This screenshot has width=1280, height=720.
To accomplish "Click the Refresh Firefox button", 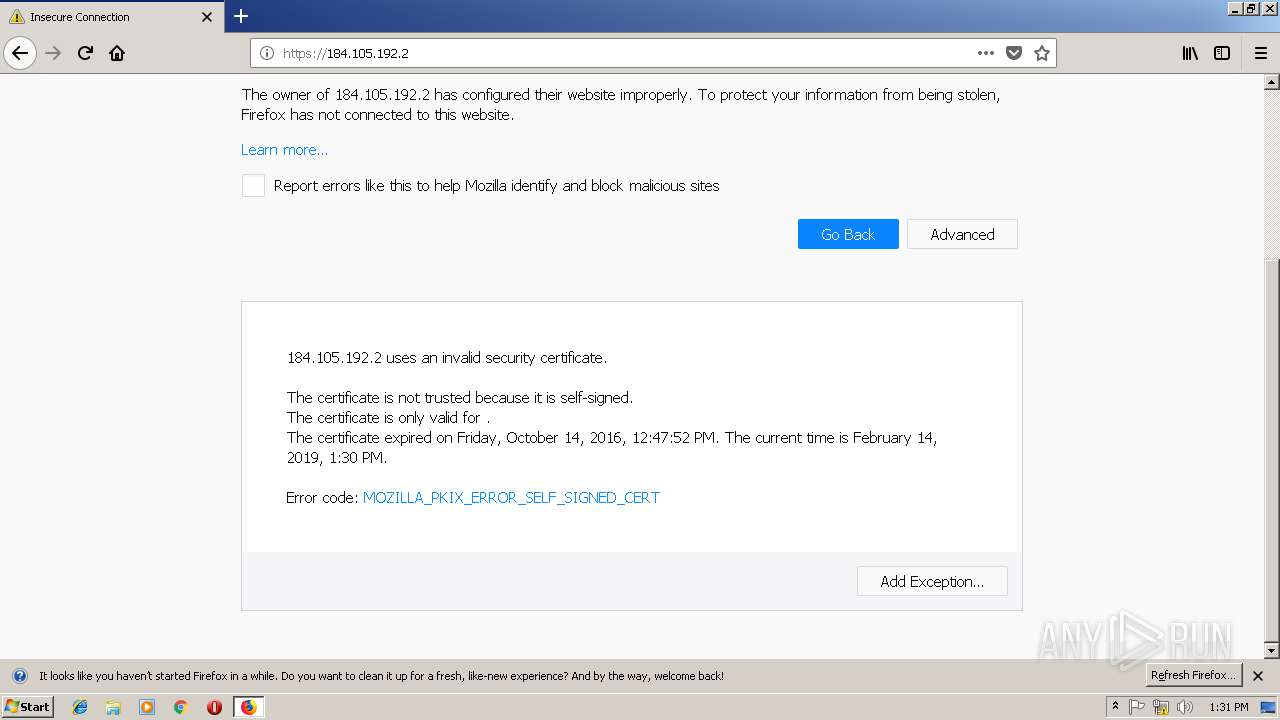I will (1194, 675).
